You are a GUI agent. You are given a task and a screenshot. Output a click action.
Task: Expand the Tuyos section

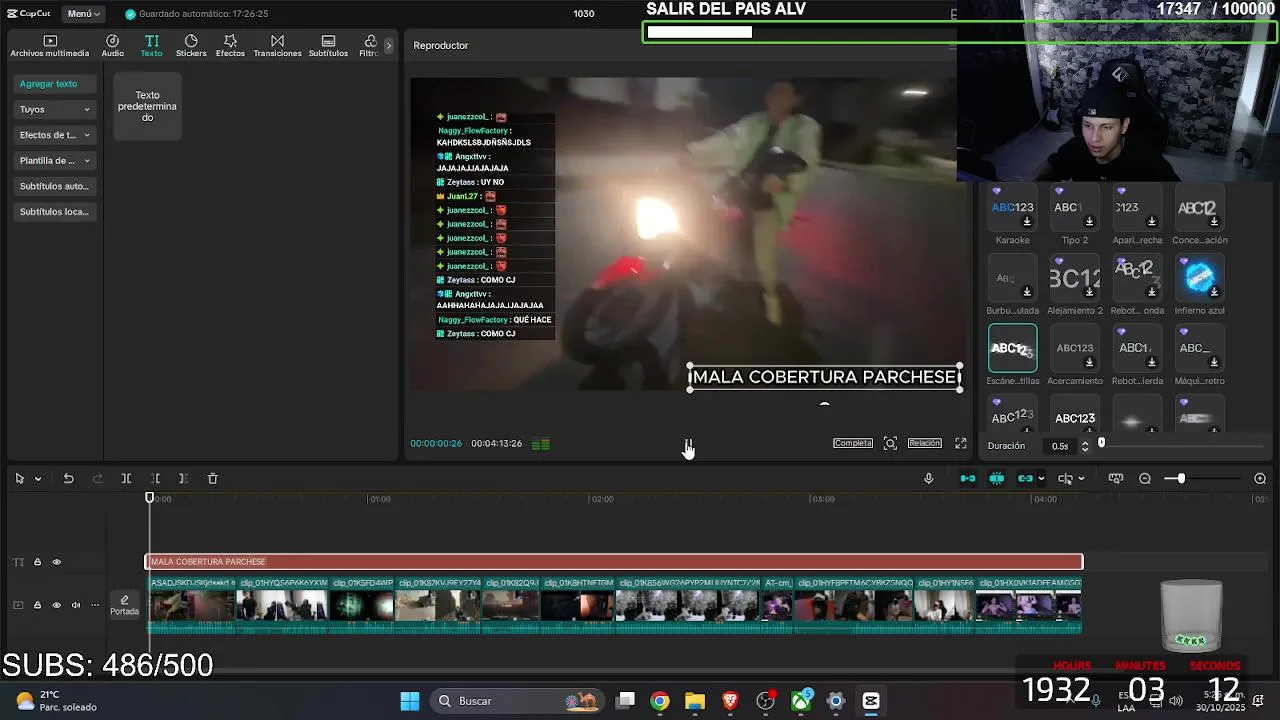tap(55, 109)
